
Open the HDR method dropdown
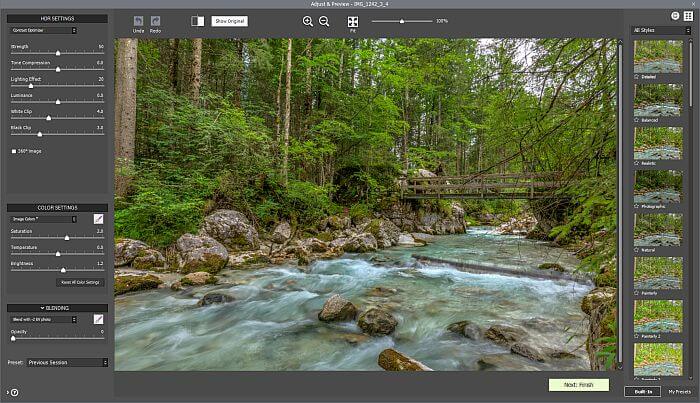(43, 30)
